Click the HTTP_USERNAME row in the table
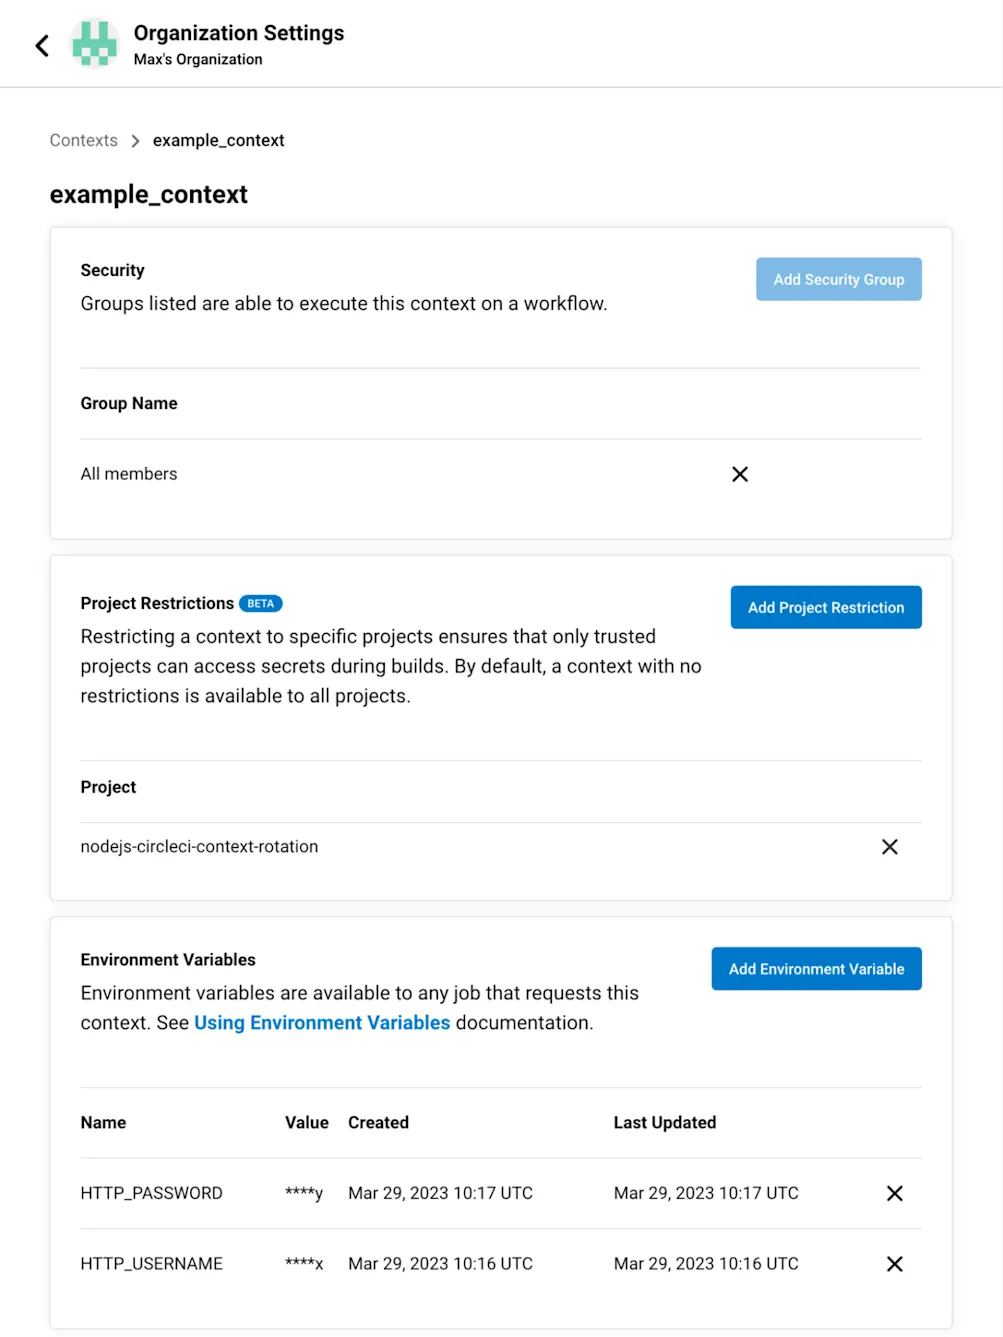 click(152, 1263)
